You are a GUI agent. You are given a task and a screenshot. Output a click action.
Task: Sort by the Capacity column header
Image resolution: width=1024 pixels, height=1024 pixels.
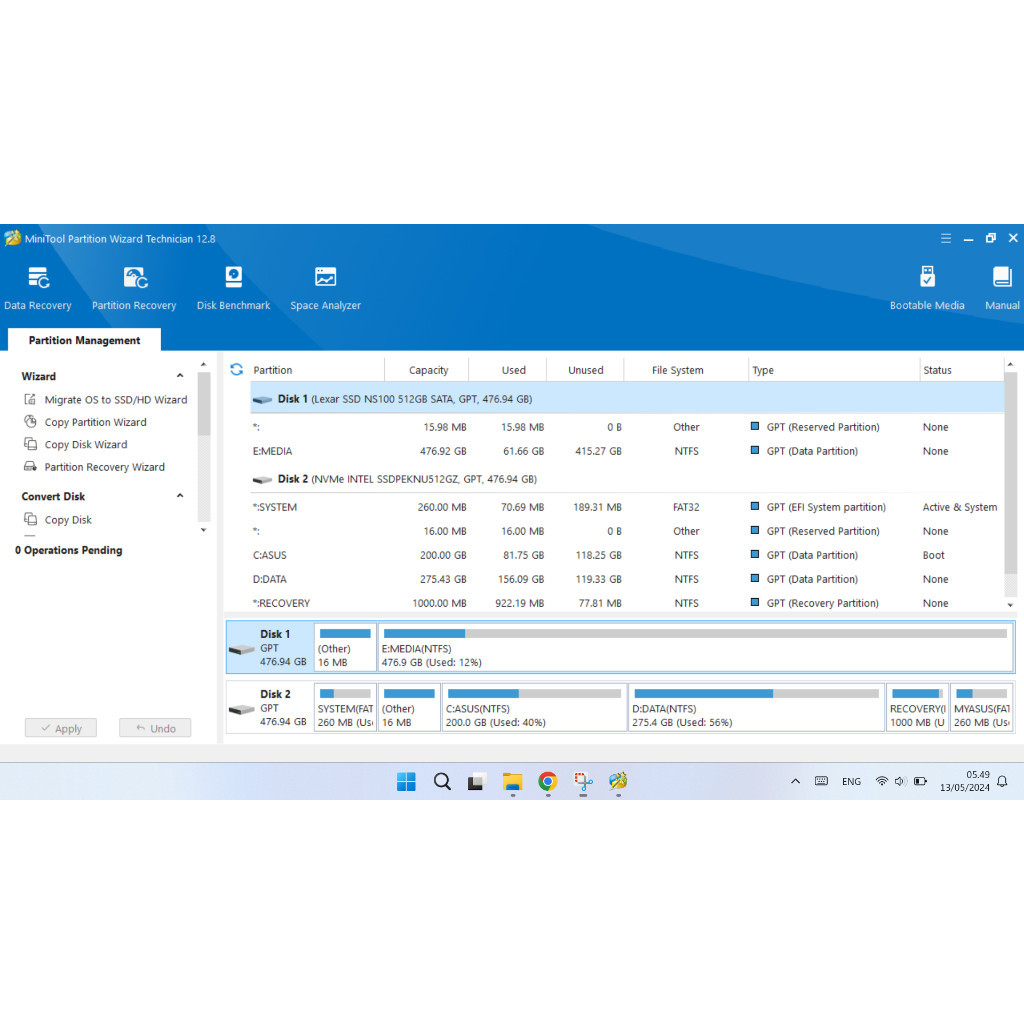click(428, 370)
